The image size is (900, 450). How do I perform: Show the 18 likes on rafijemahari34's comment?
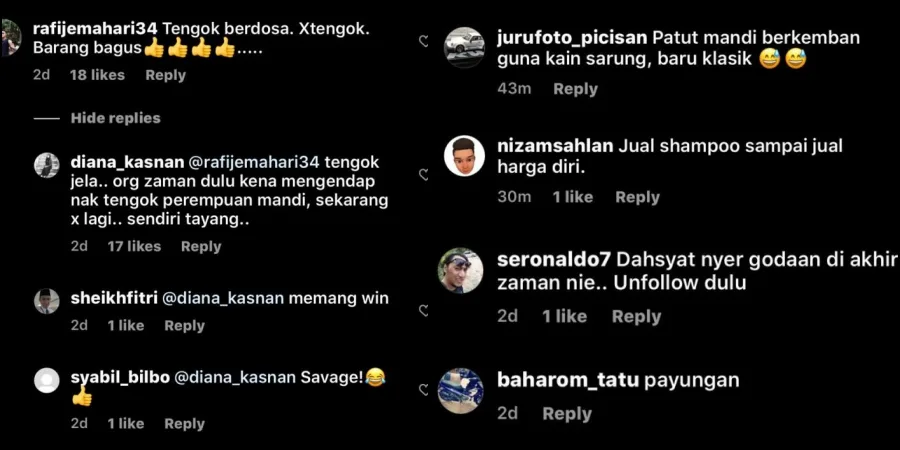point(97,75)
